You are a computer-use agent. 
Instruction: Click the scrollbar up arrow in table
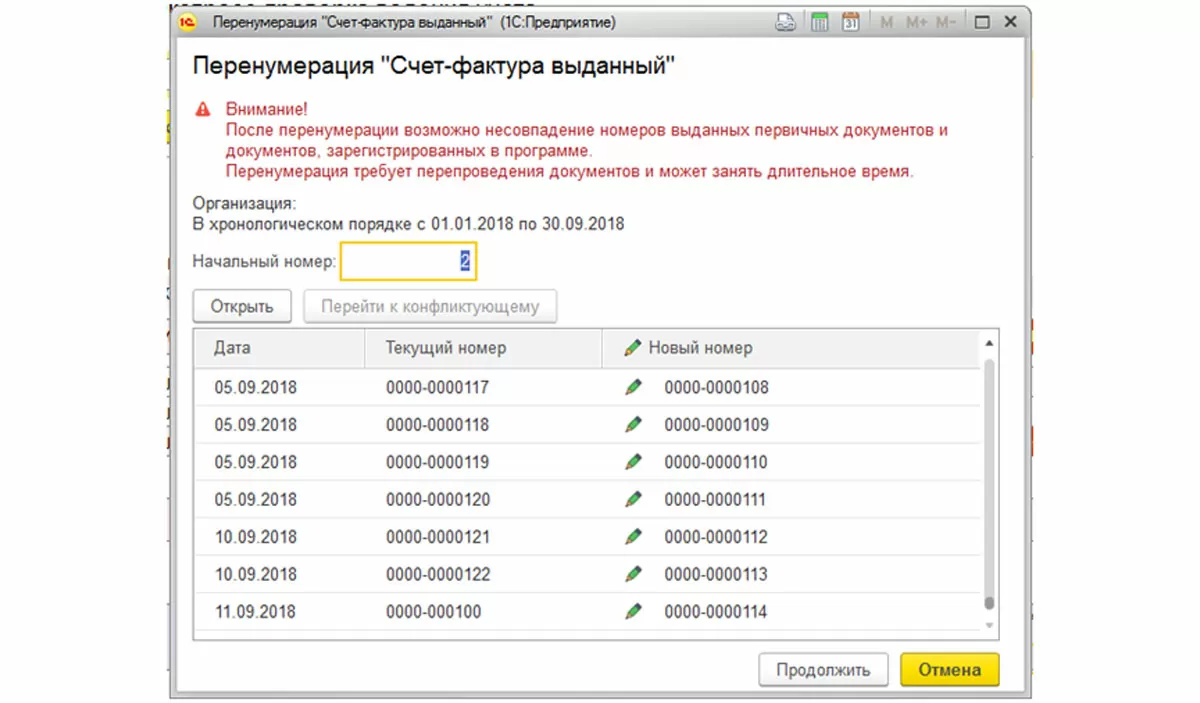coord(990,343)
